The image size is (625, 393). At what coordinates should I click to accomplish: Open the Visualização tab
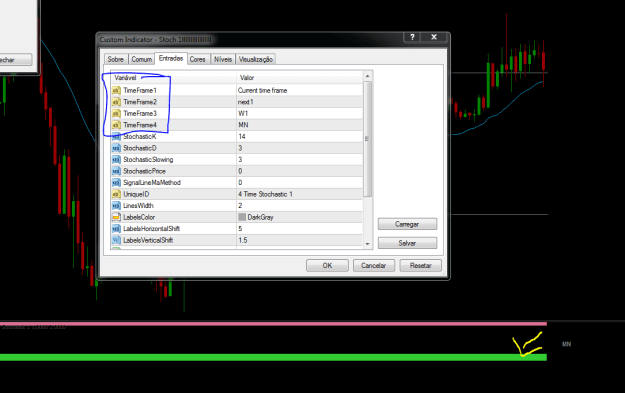click(x=256, y=59)
